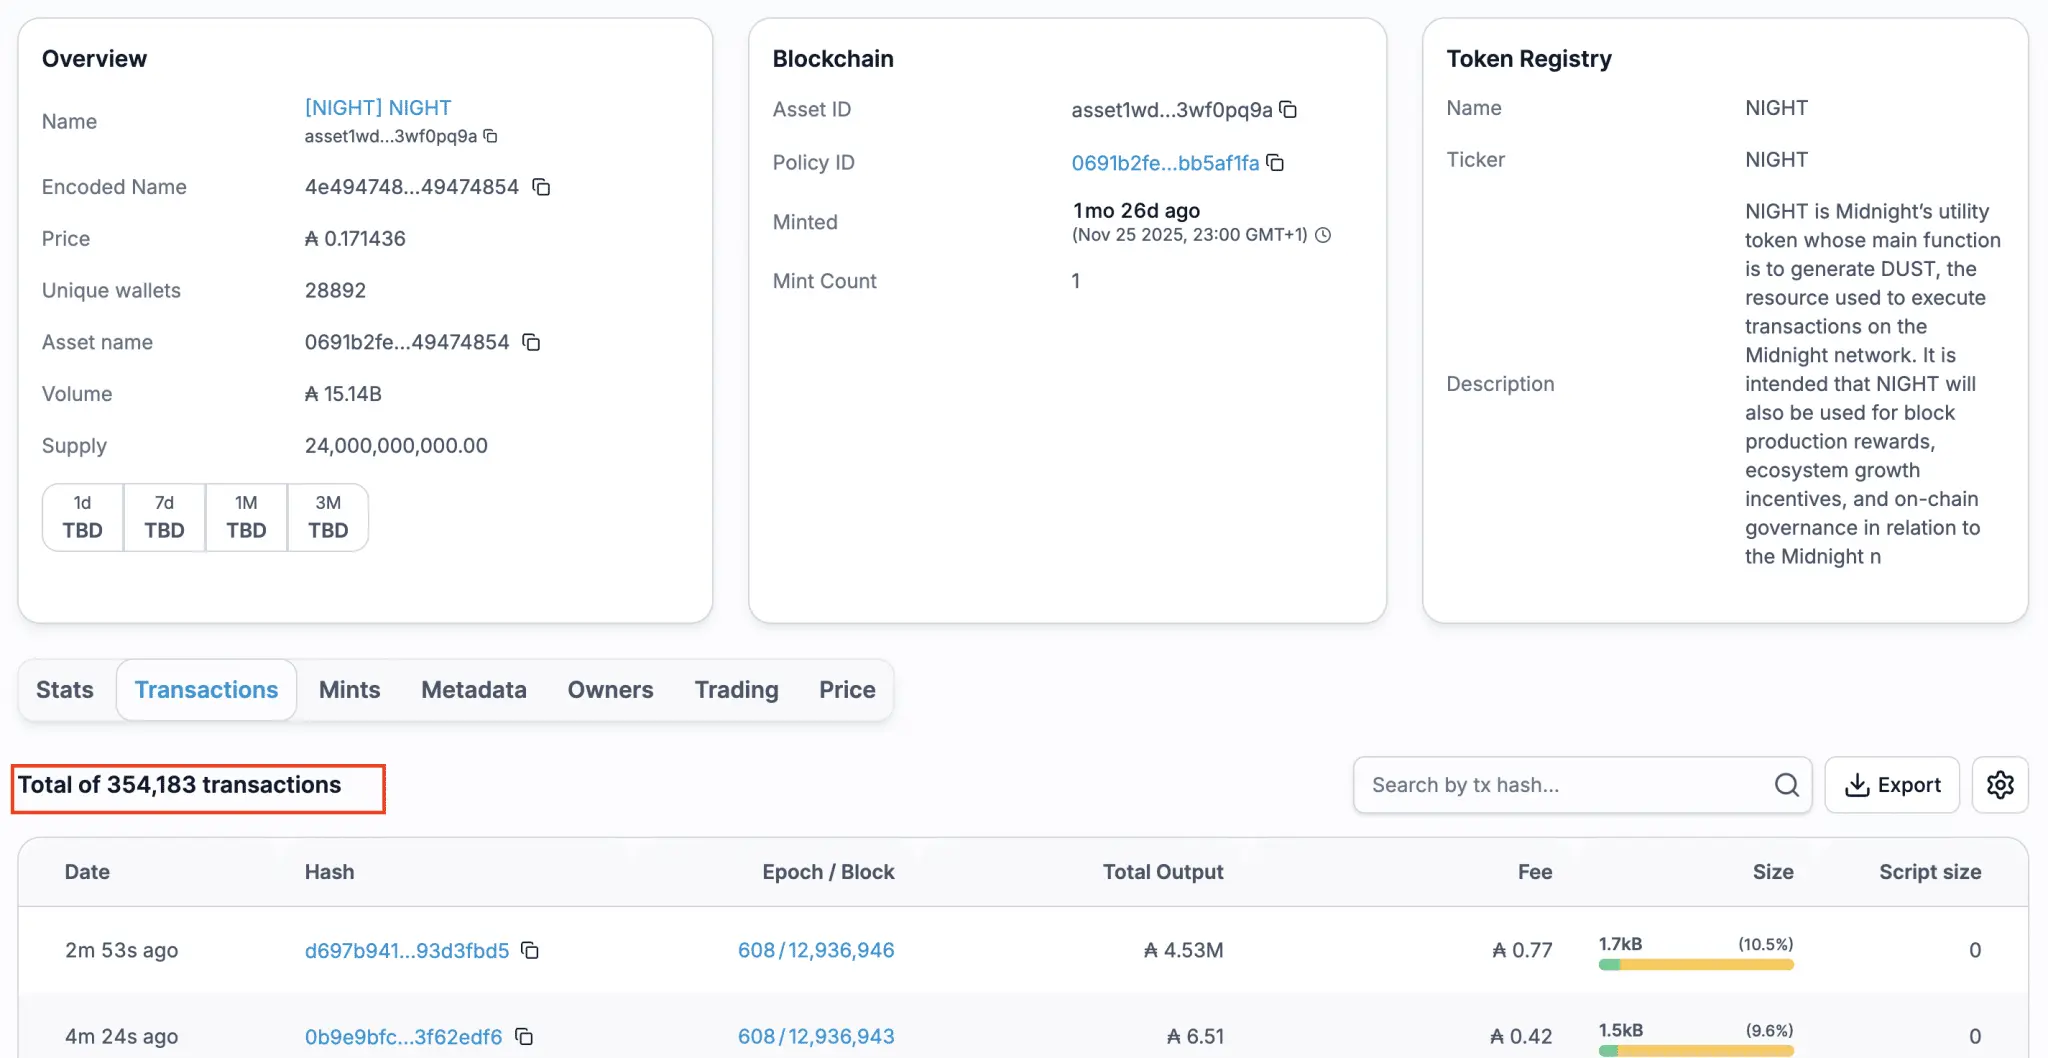
Task: Switch to the Owners tab
Action: click(x=609, y=689)
